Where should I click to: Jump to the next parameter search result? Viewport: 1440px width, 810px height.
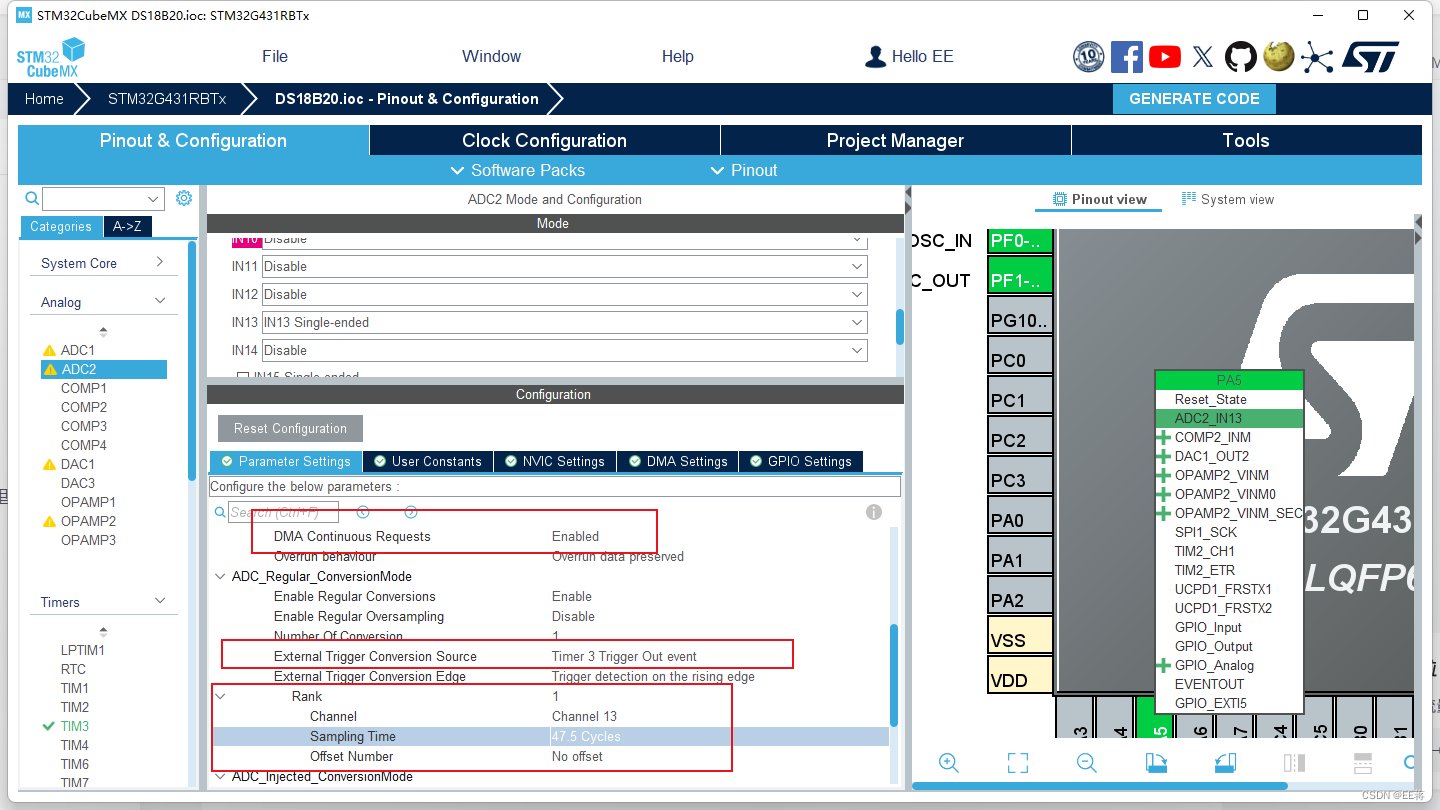[x=411, y=512]
